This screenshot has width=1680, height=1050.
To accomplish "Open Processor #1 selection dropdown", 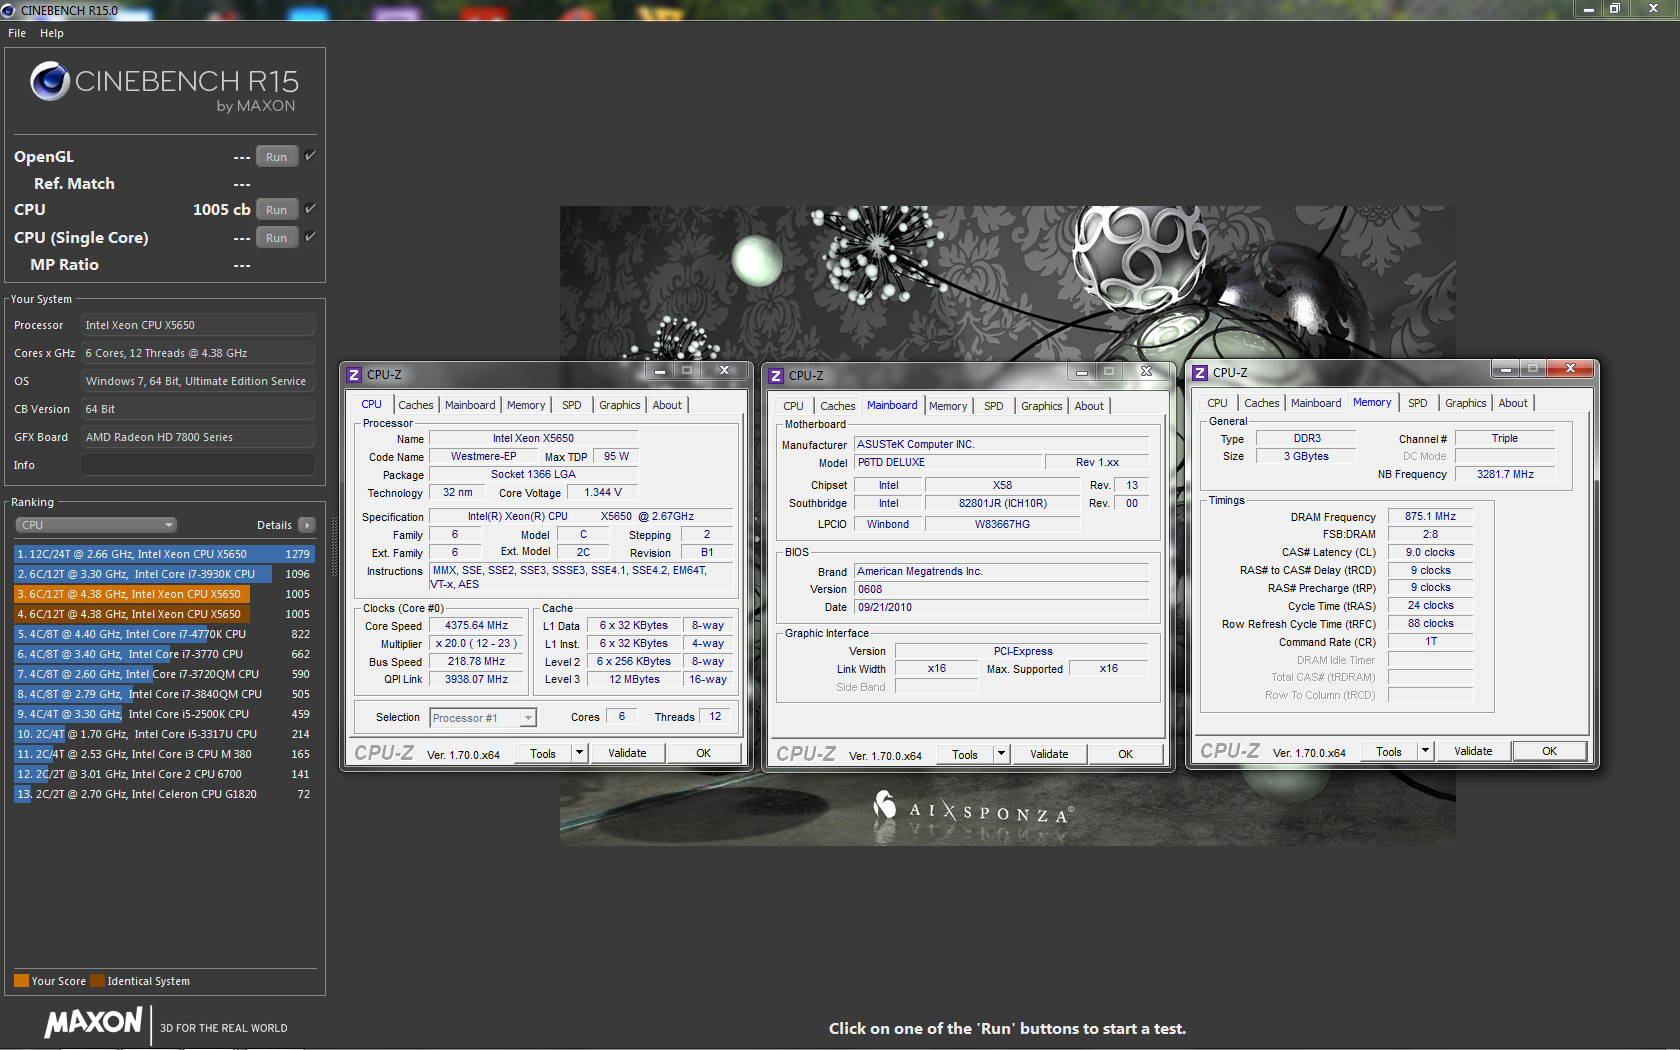I will coord(483,718).
